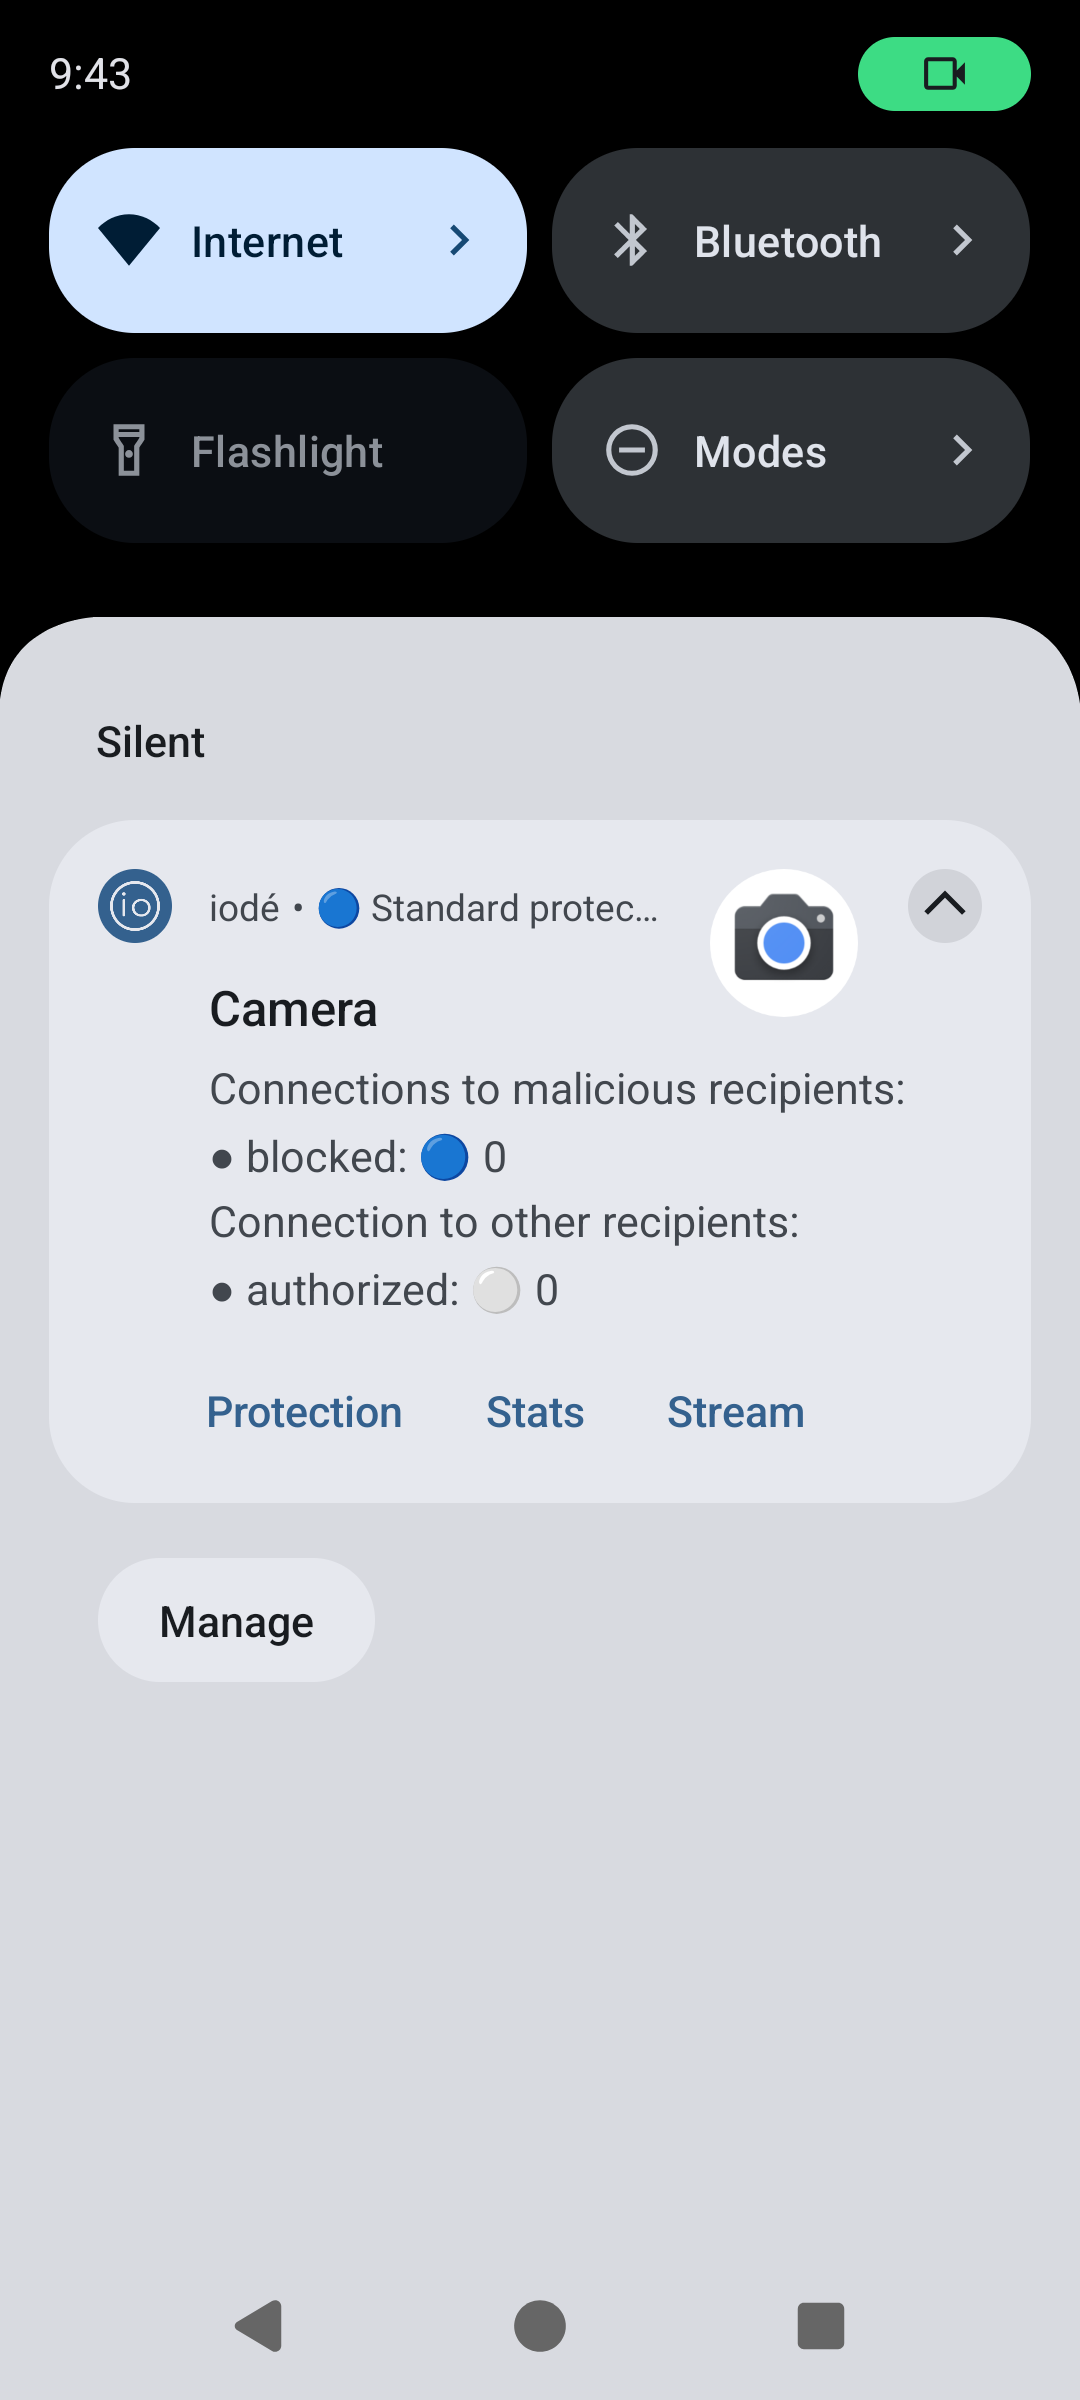This screenshot has width=1080, height=2400.
Task: Tap the green screen recording indicator
Action: click(x=943, y=74)
